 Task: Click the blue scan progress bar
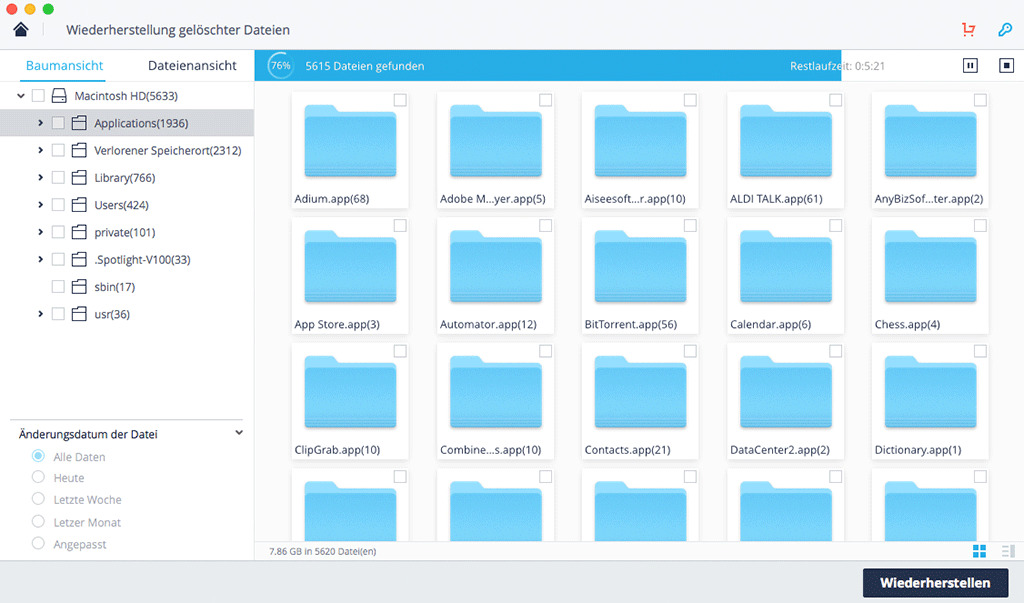click(x=548, y=65)
